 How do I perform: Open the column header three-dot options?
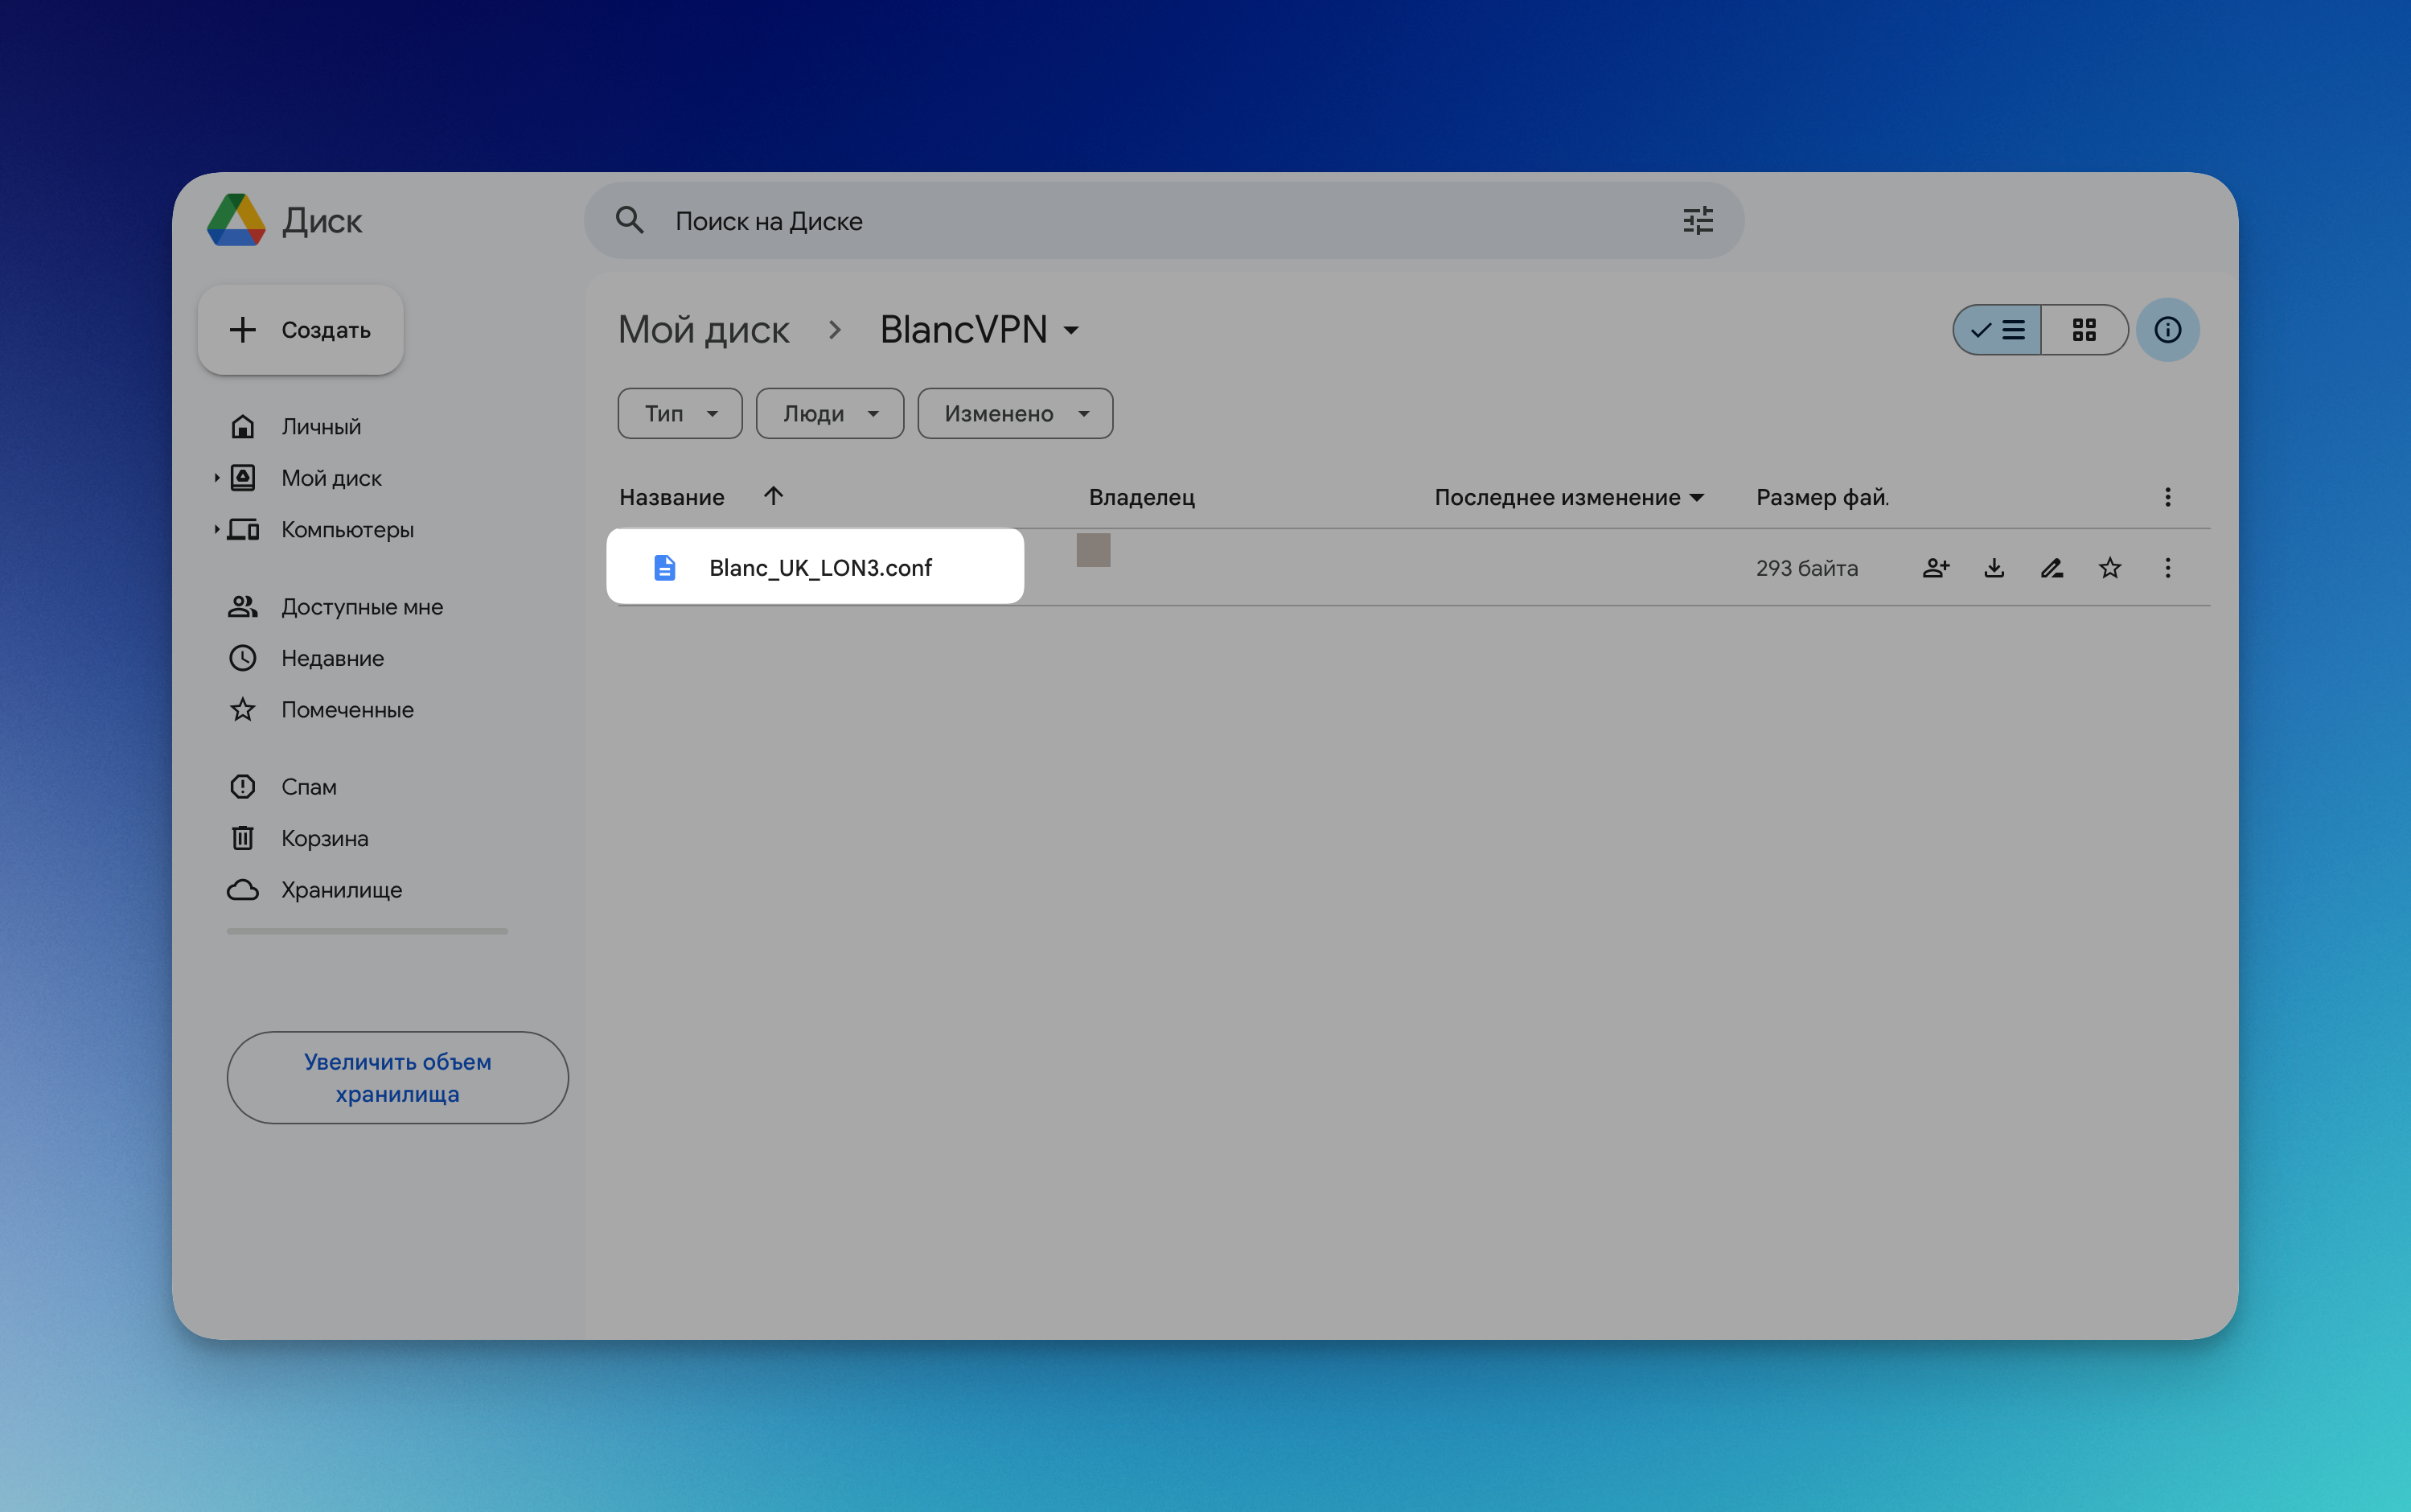[x=2167, y=497]
